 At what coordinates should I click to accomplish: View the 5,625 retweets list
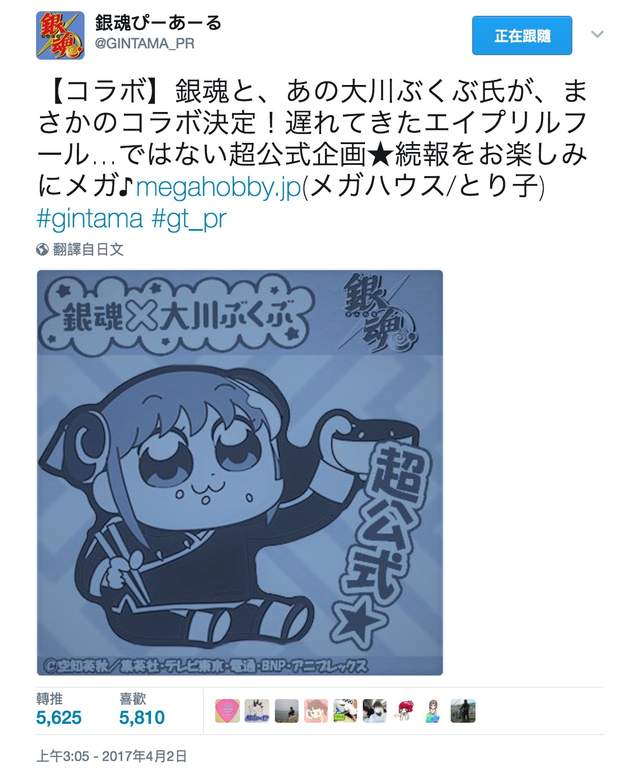[x=58, y=710]
